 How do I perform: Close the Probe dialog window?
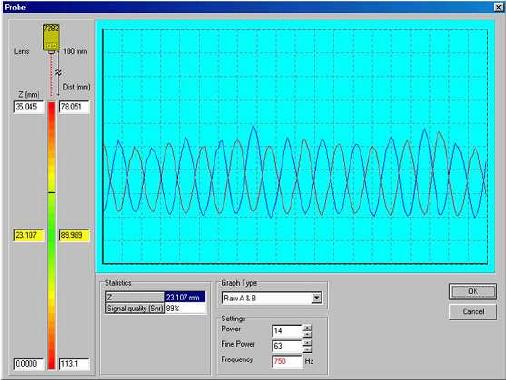tap(498, 7)
